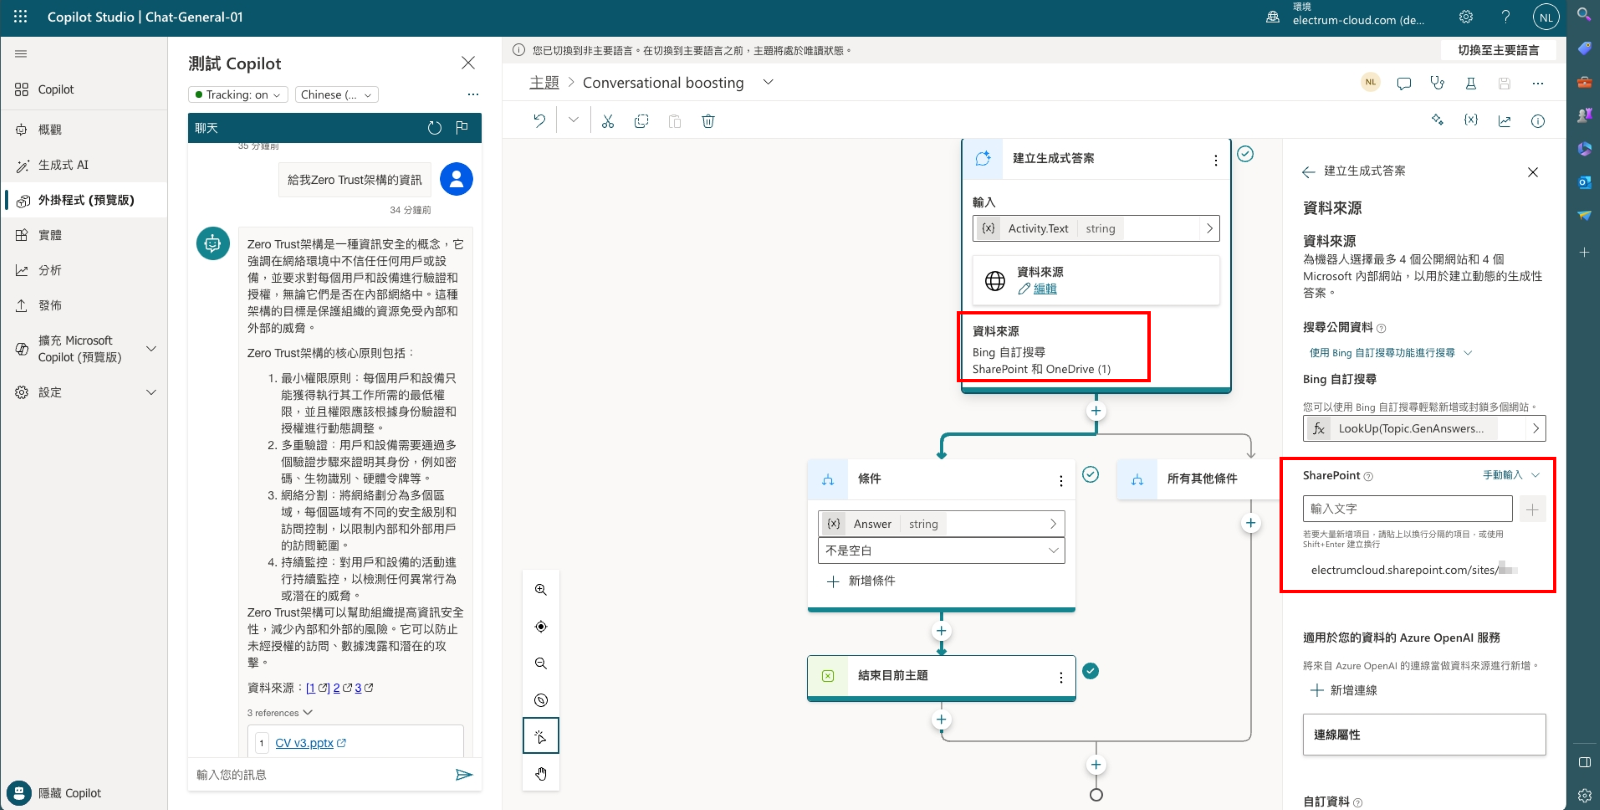The height and width of the screenshot is (810, 1600).
Task: Click the 主題 breadcrumb link
Action: (544, 83)
